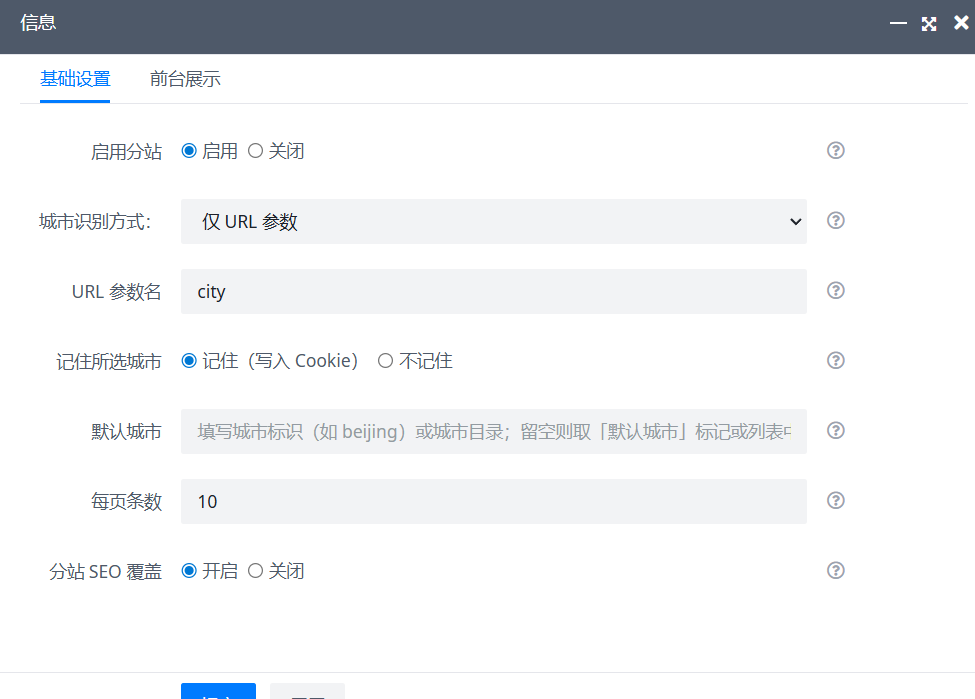975x699 pixels.
Task: Open help icon for 启用分站
Action: 836,150
